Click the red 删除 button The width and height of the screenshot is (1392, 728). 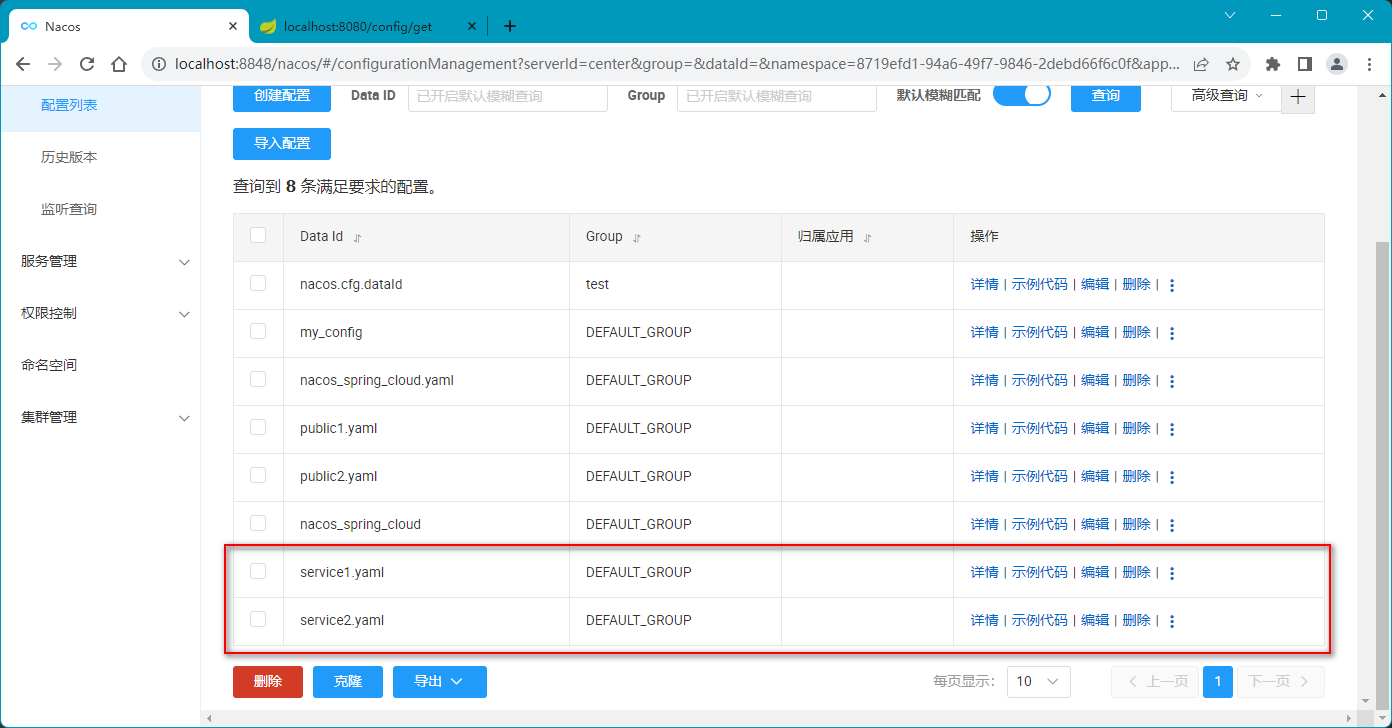point(268,681)
